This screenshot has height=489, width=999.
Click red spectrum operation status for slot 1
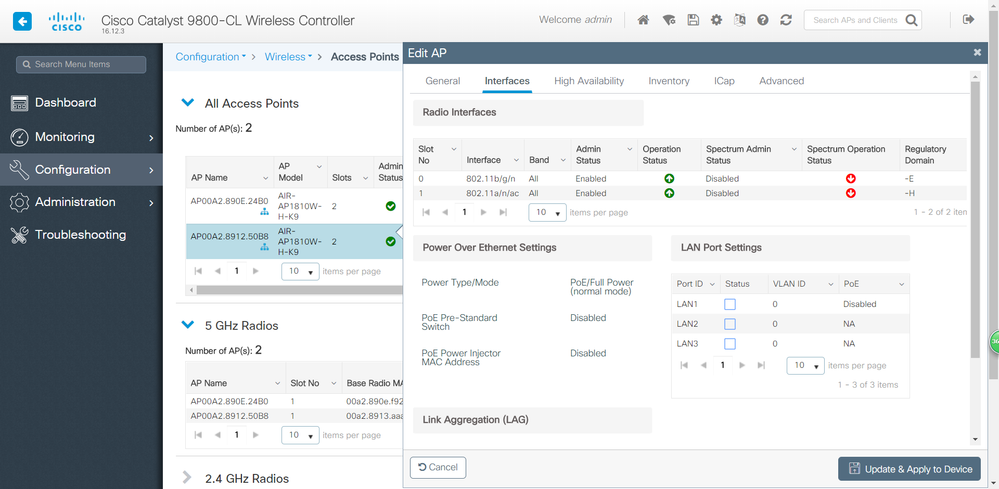pyautogui.click(x=850, y=193)
